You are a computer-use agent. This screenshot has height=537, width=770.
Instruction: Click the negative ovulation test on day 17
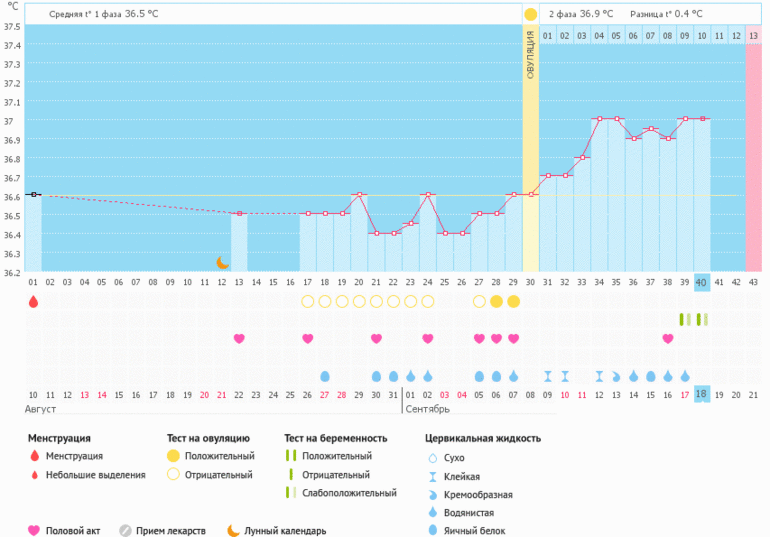[x=308, y=301]
